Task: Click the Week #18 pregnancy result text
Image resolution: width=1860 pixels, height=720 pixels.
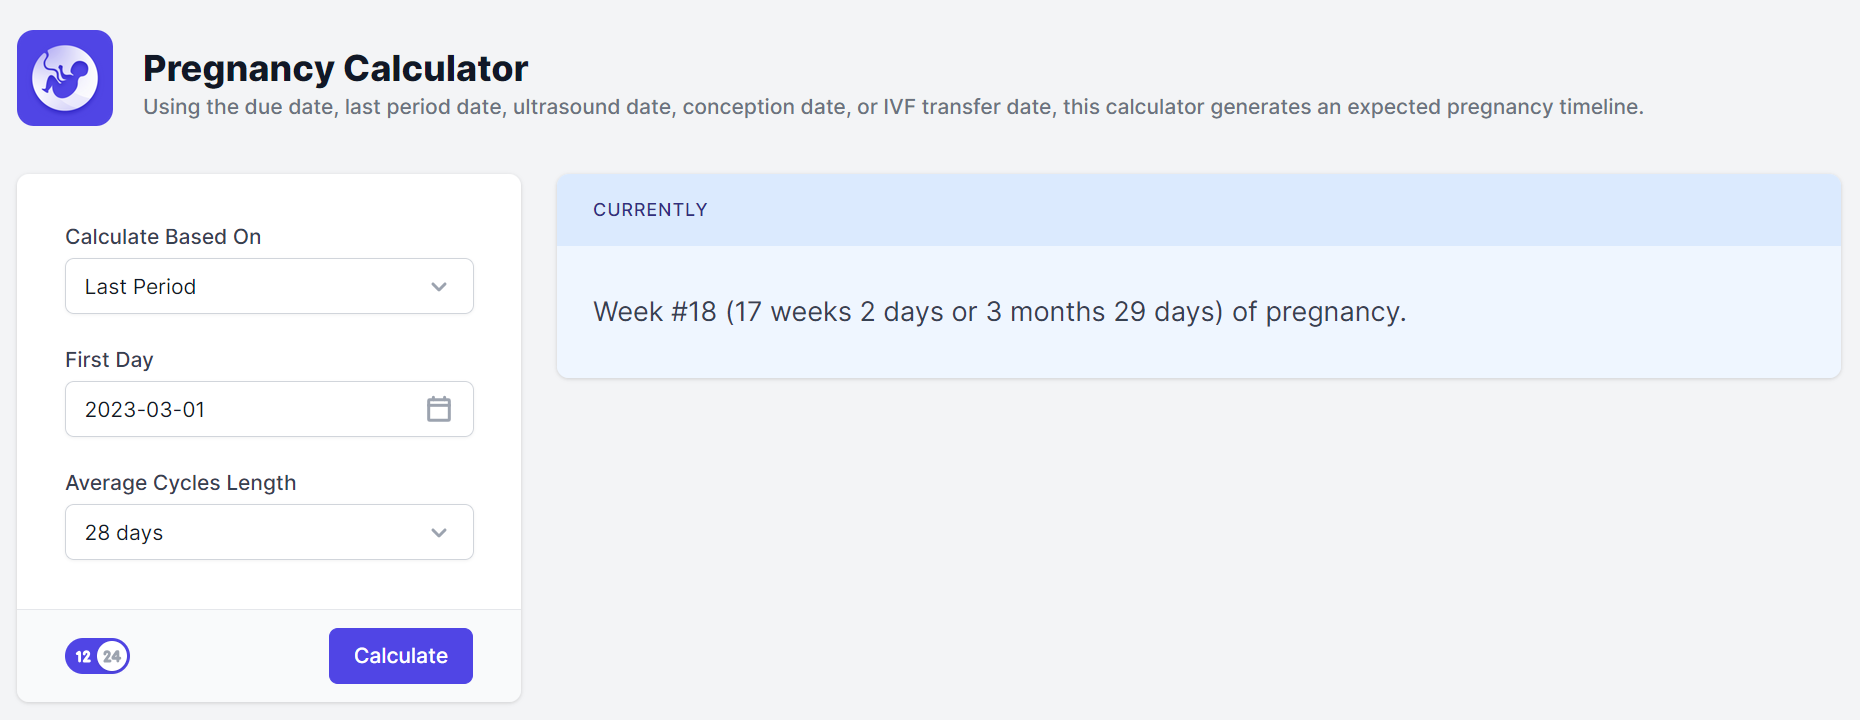Action: point(1000,312)
